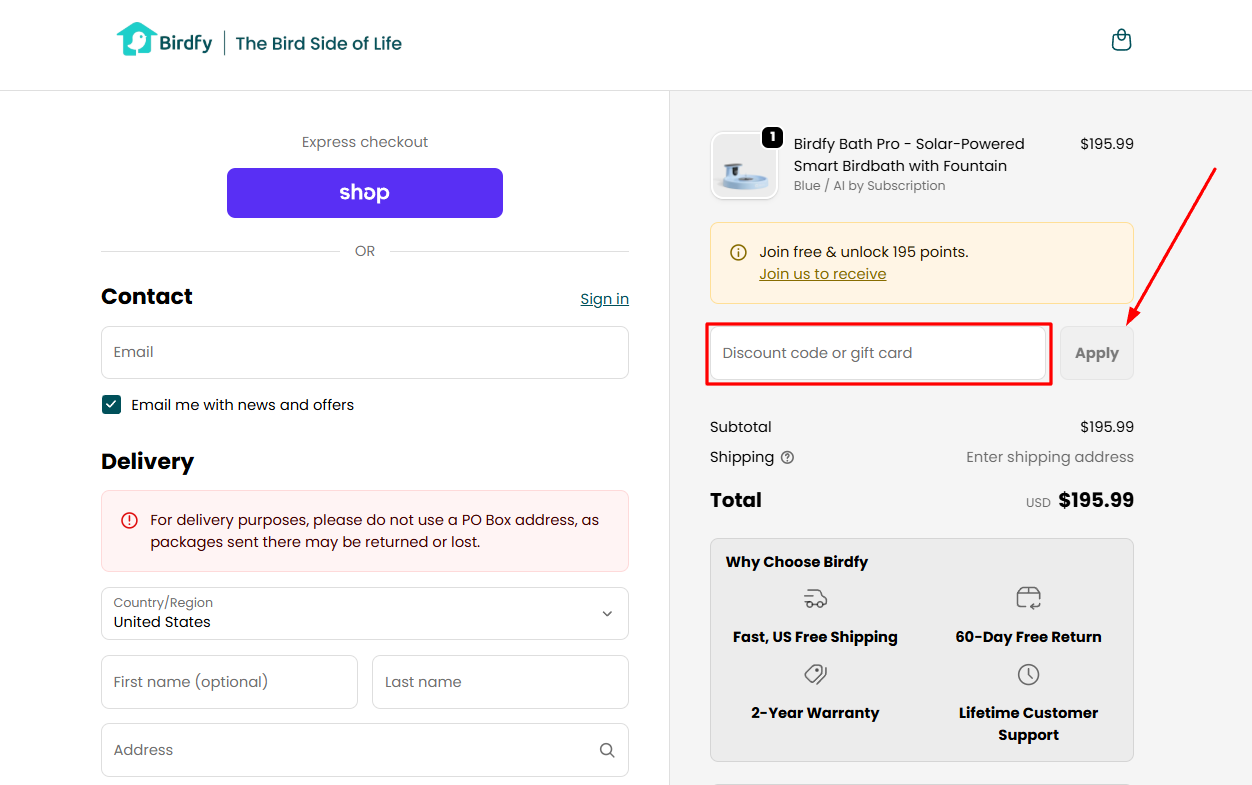The height and width of the screenshot is (785, 1252).
Task: Focus the Address input field
Action: coord(365,750)
